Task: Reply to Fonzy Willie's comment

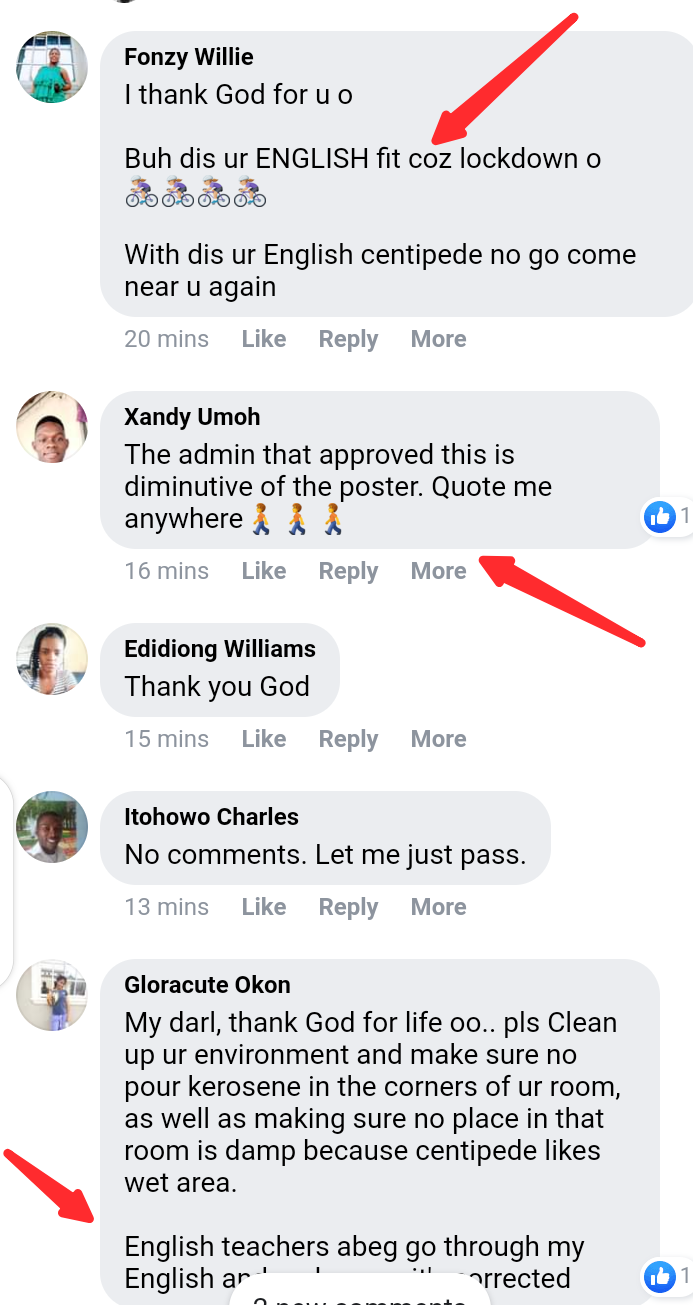Action: click(x=348, y=339)
